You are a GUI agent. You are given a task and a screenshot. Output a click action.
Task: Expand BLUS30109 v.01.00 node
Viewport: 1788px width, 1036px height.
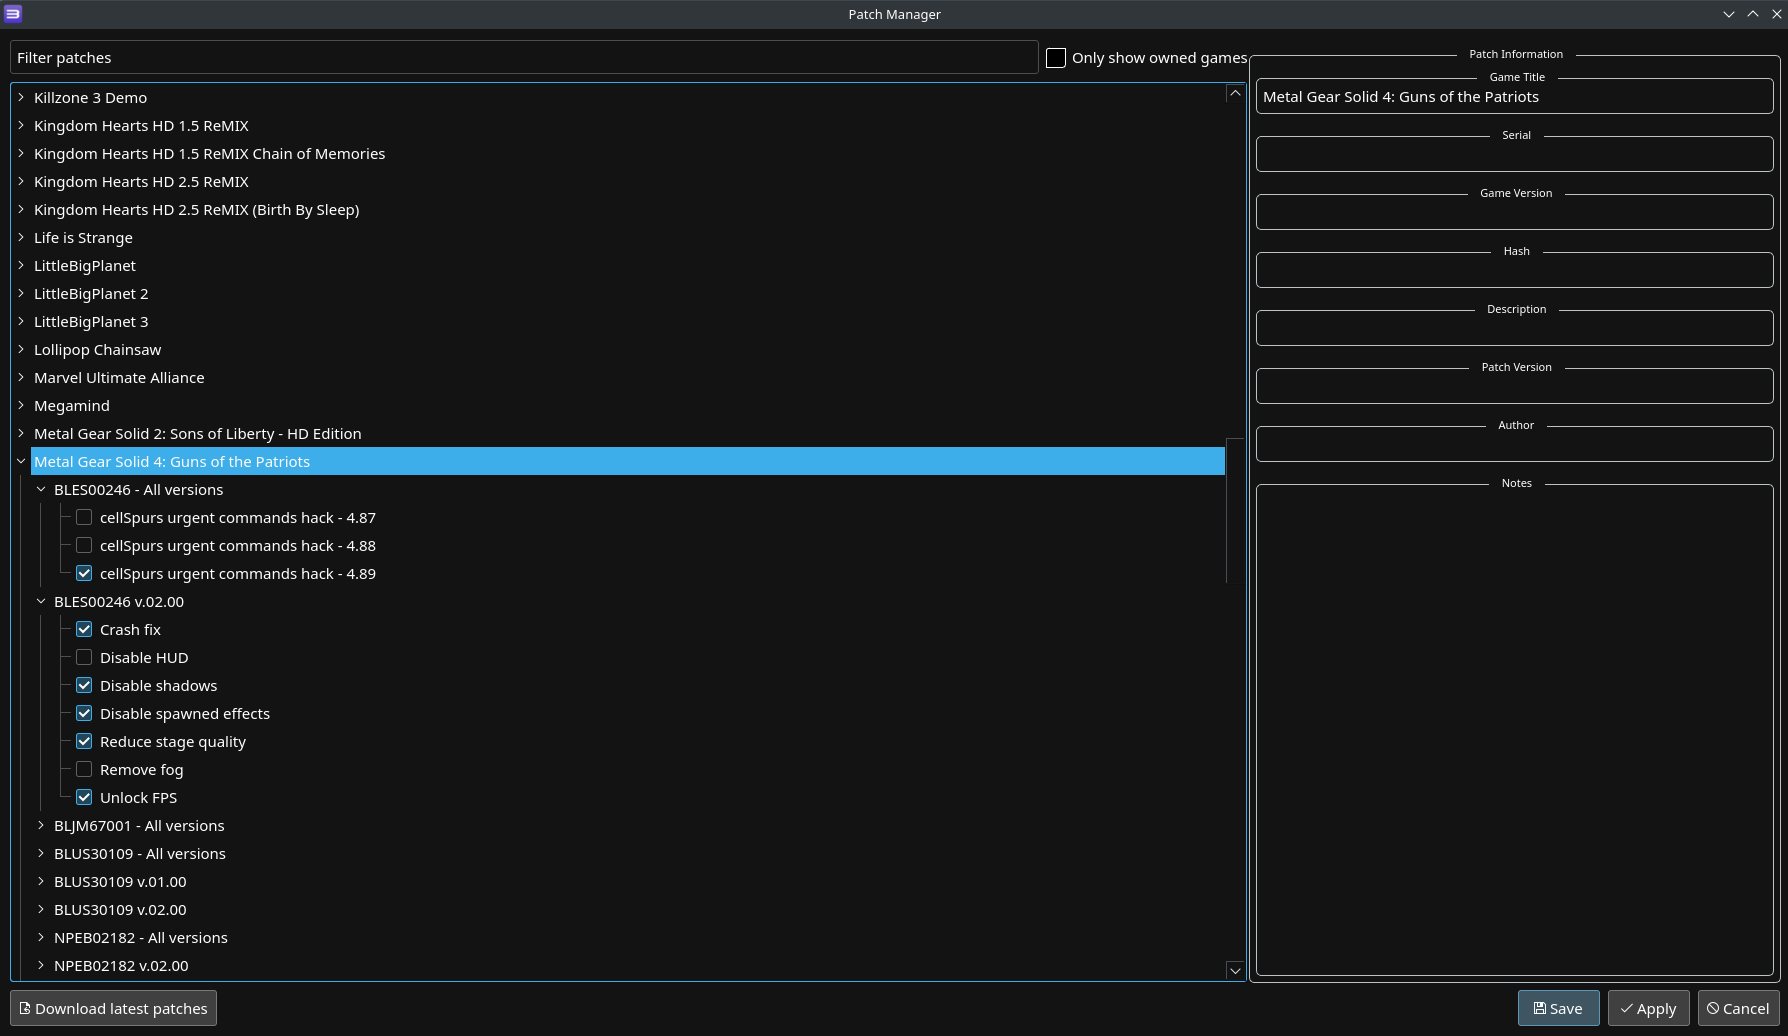tap(41, 882)
